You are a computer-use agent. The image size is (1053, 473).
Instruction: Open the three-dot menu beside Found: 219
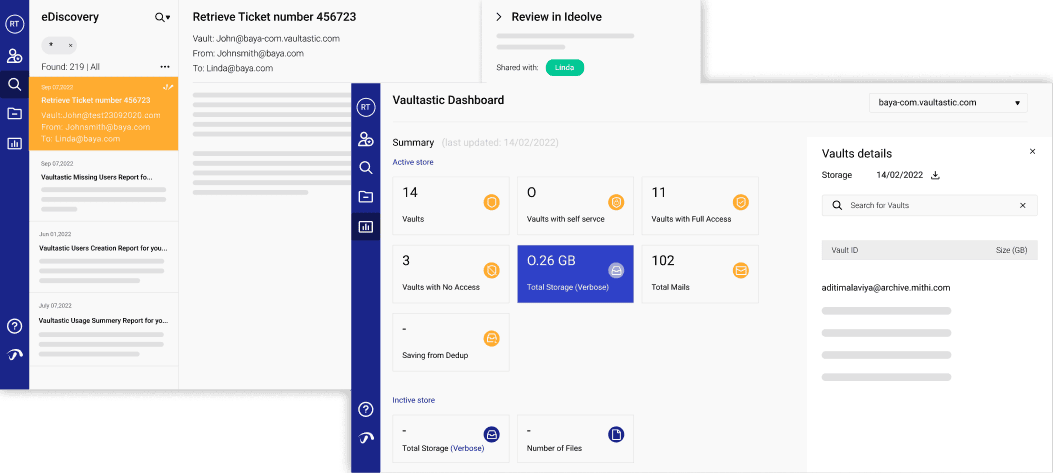point(165,67)
